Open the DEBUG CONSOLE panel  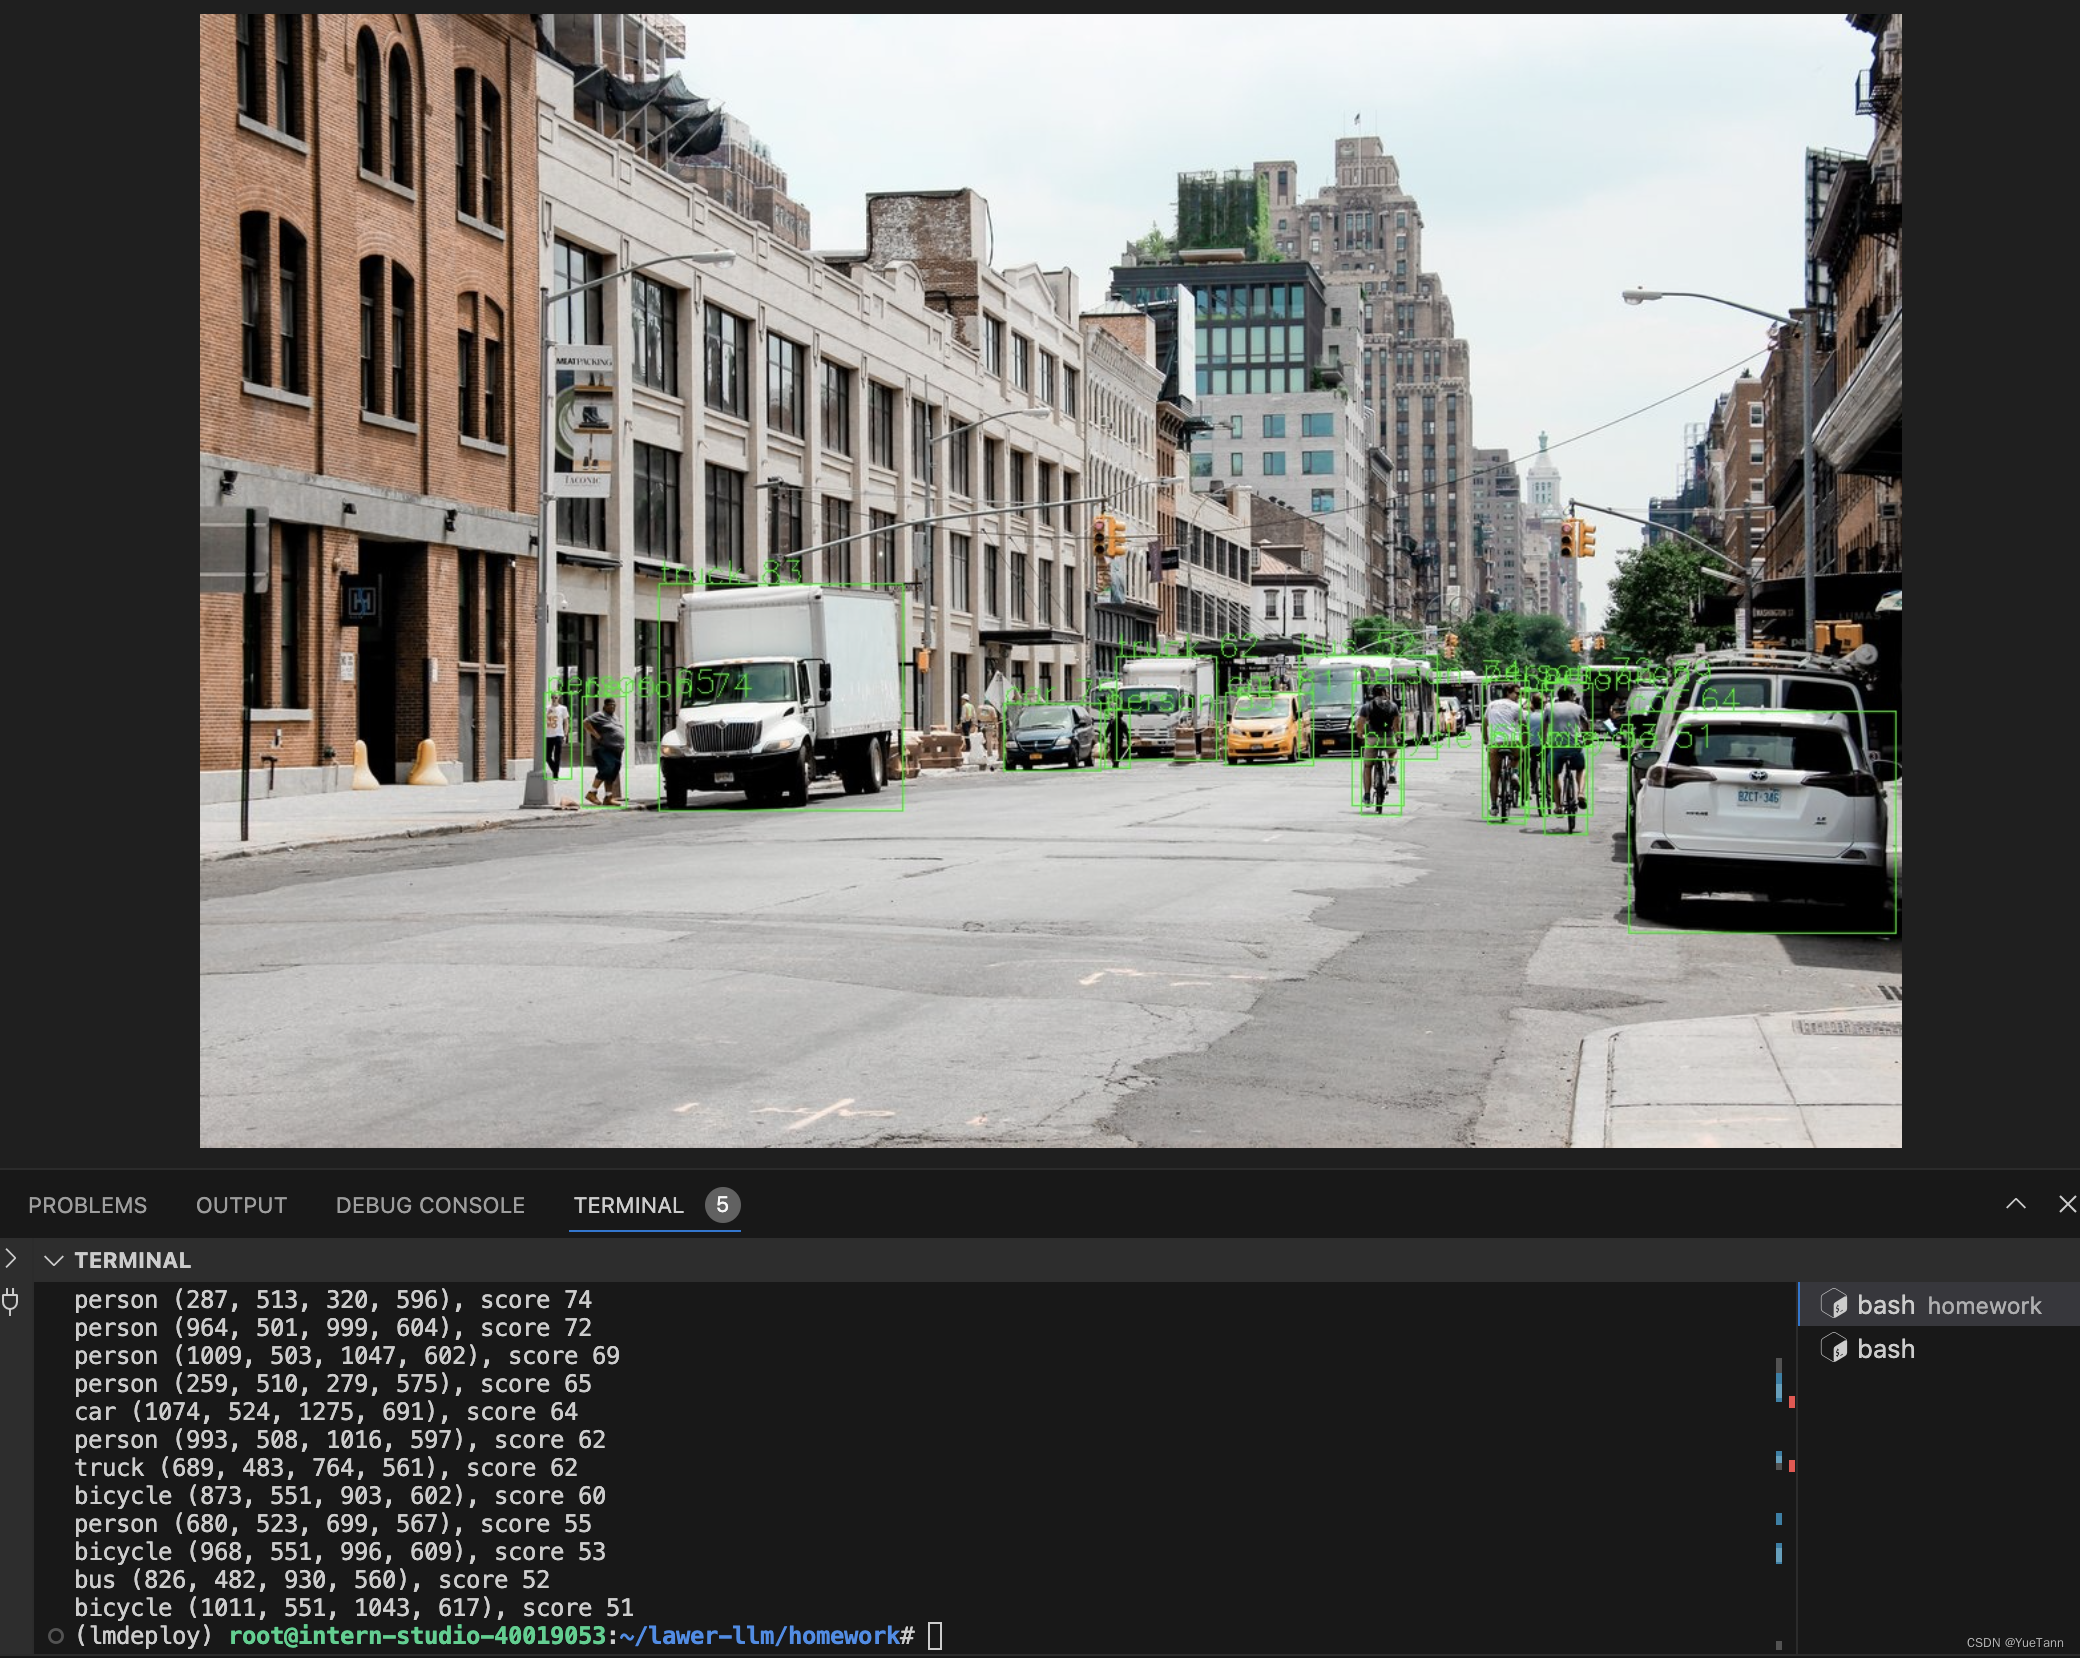click(x=426, y=1205)
